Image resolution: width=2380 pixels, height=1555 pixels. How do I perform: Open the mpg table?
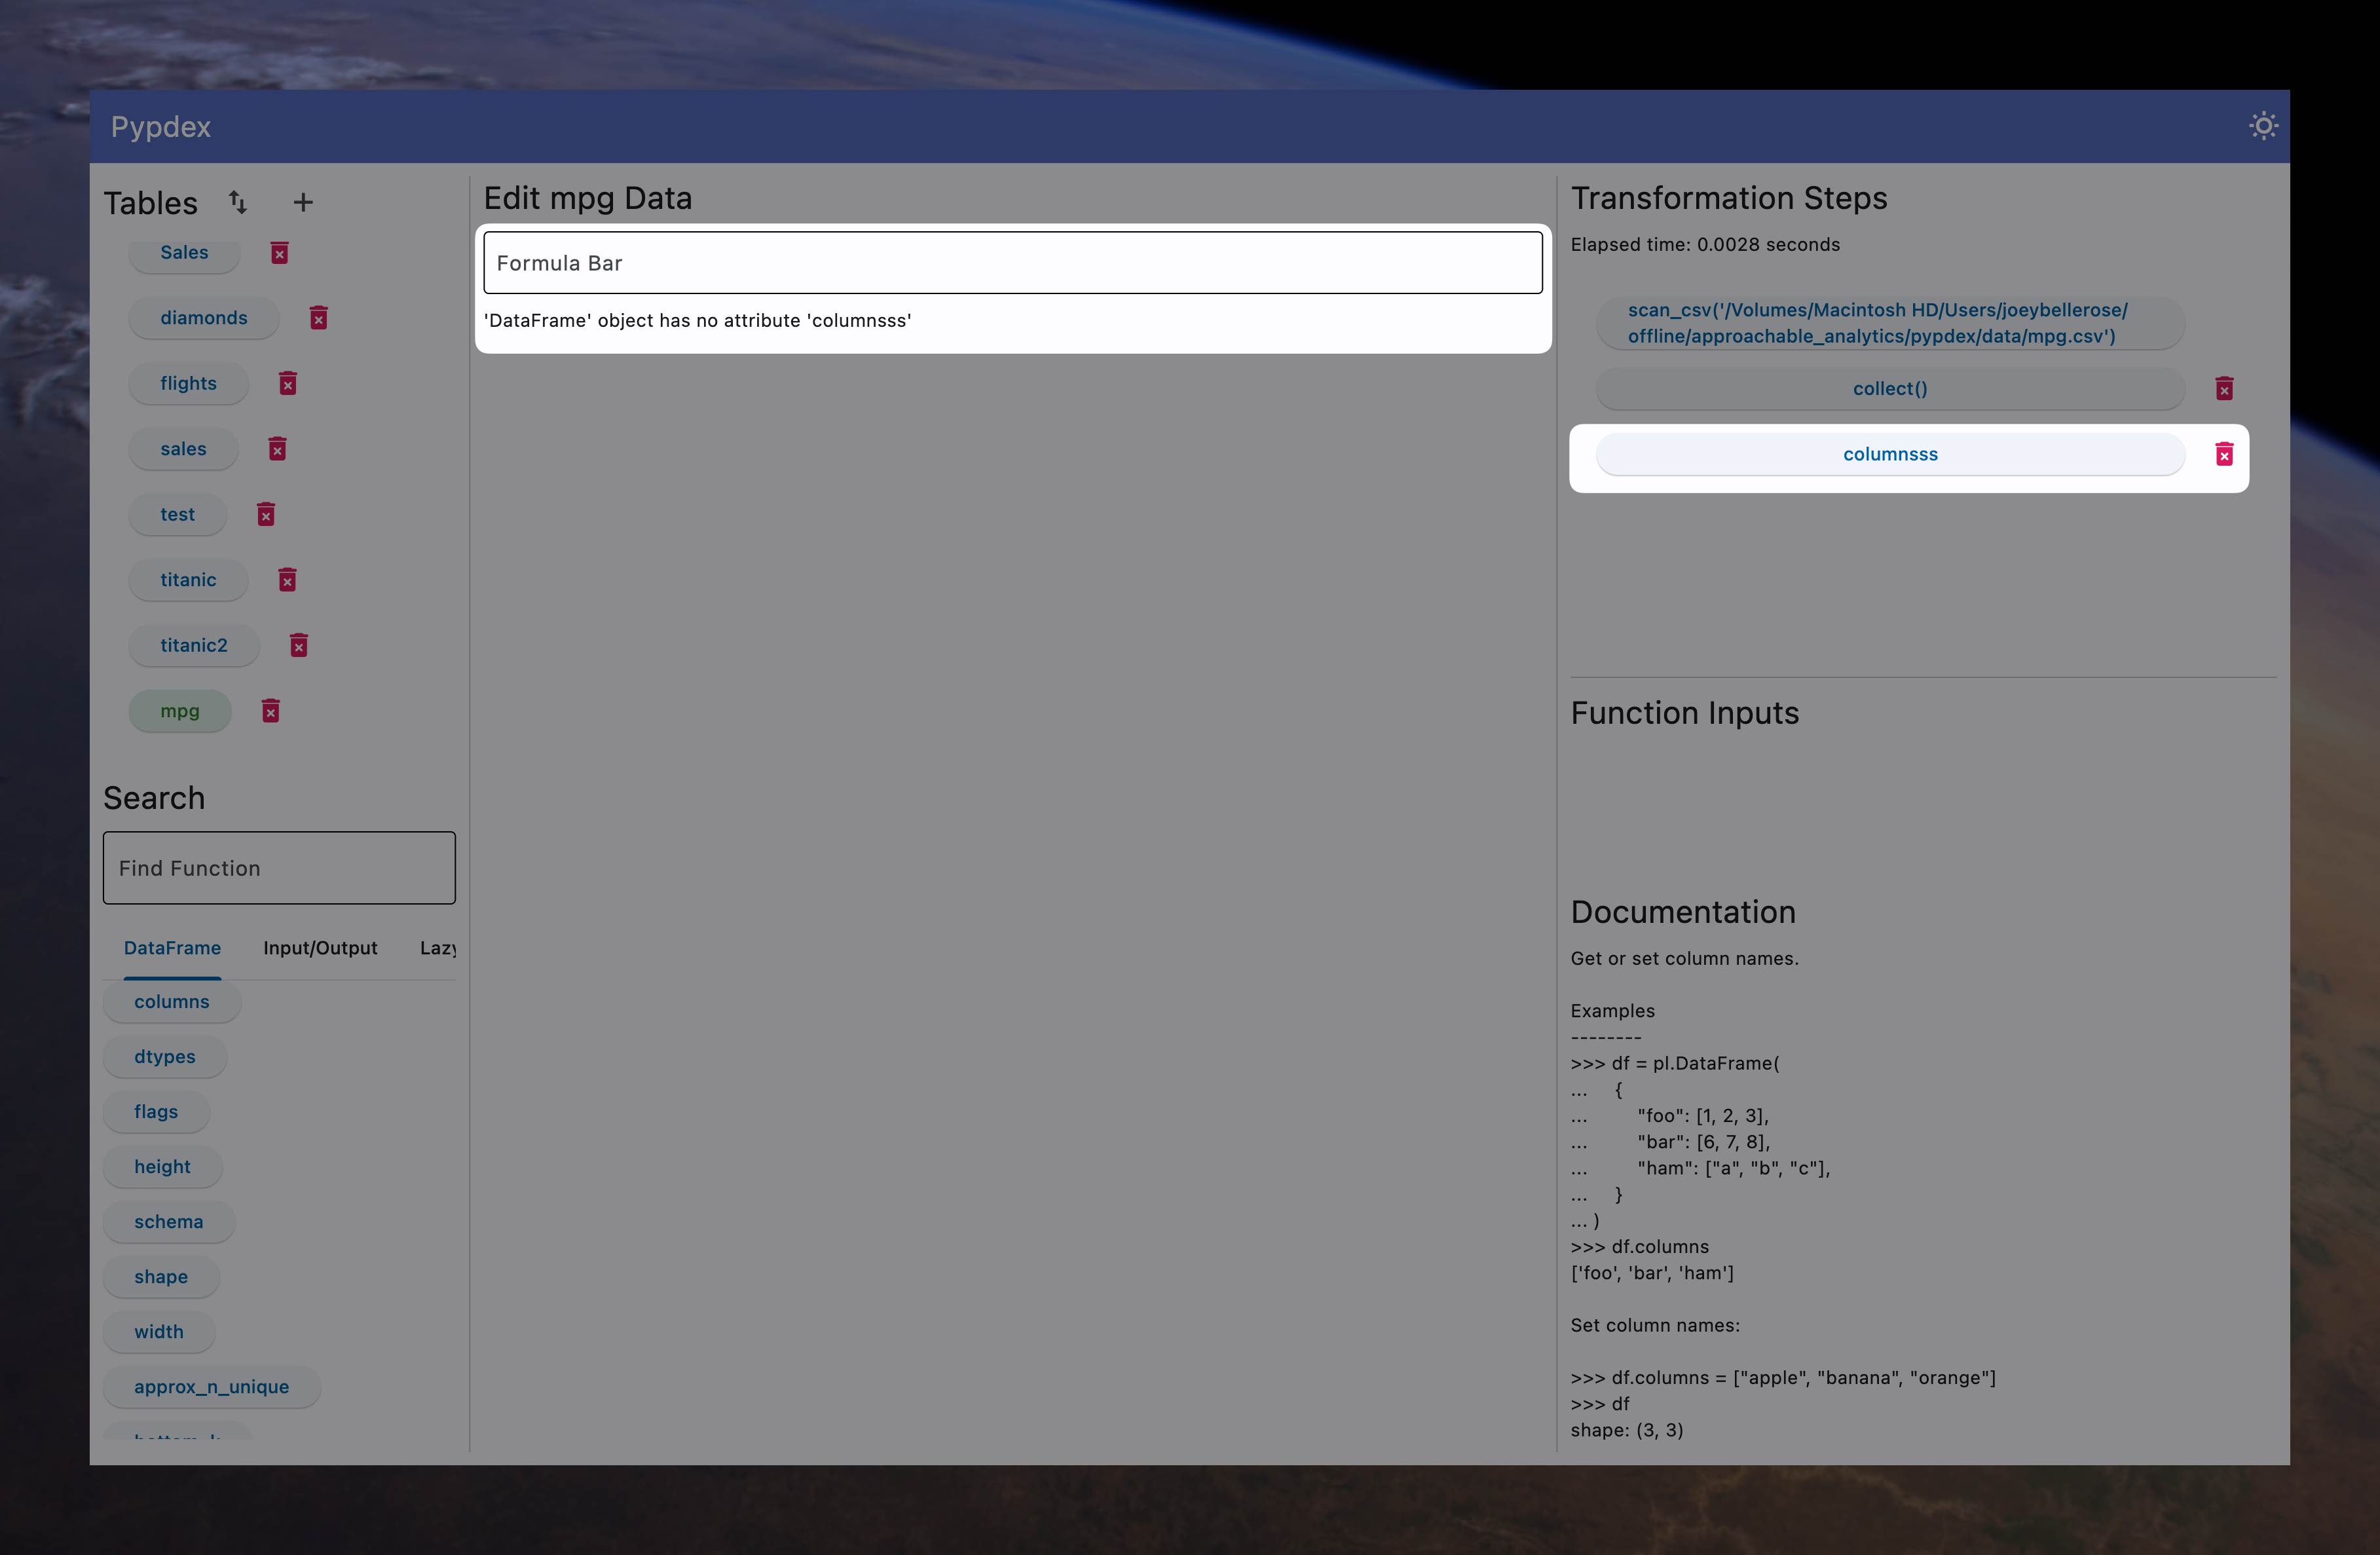click(x=180, y=711)
